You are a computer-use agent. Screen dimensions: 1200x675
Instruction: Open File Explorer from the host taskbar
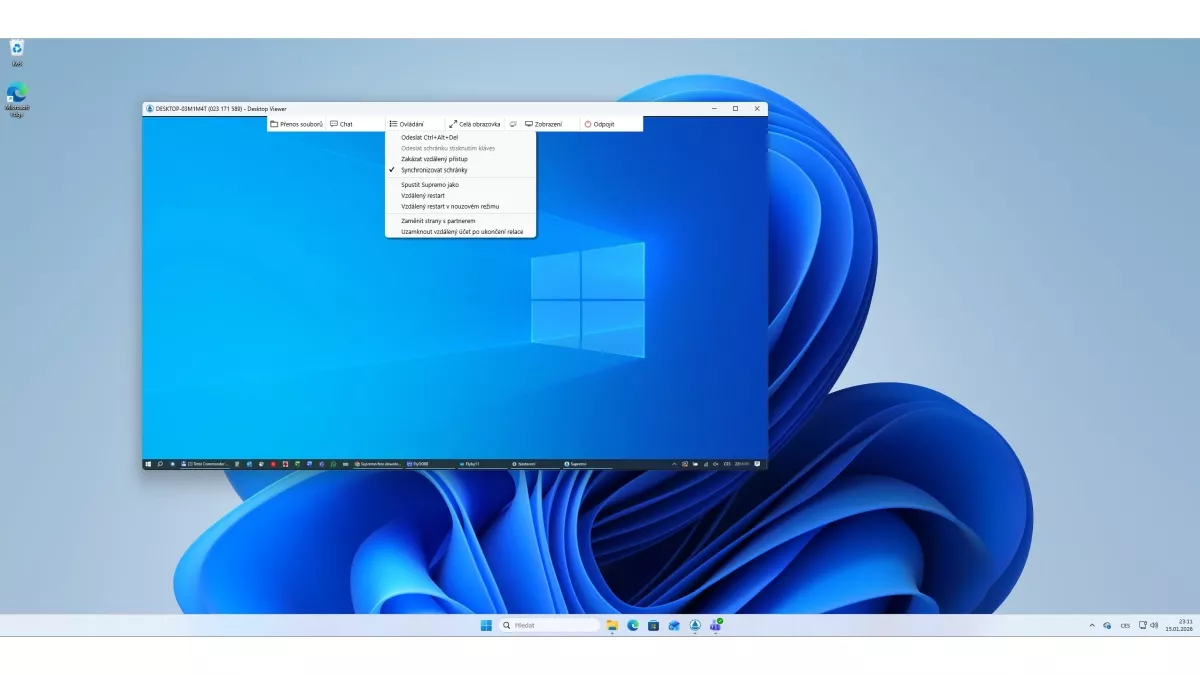(x=612, y=625)
